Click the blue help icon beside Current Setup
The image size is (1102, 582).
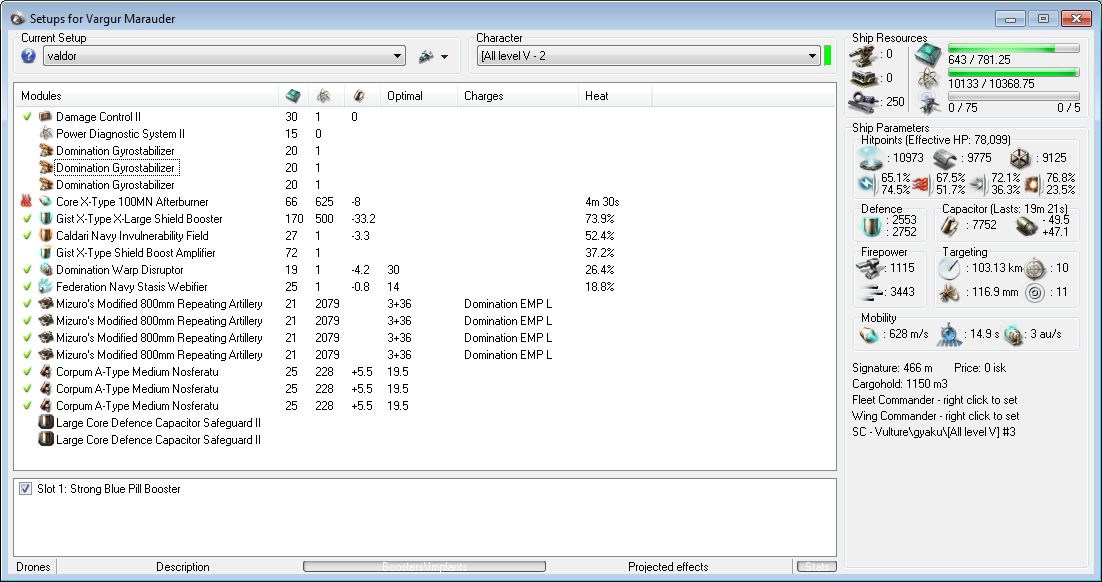tap(28, 56)
